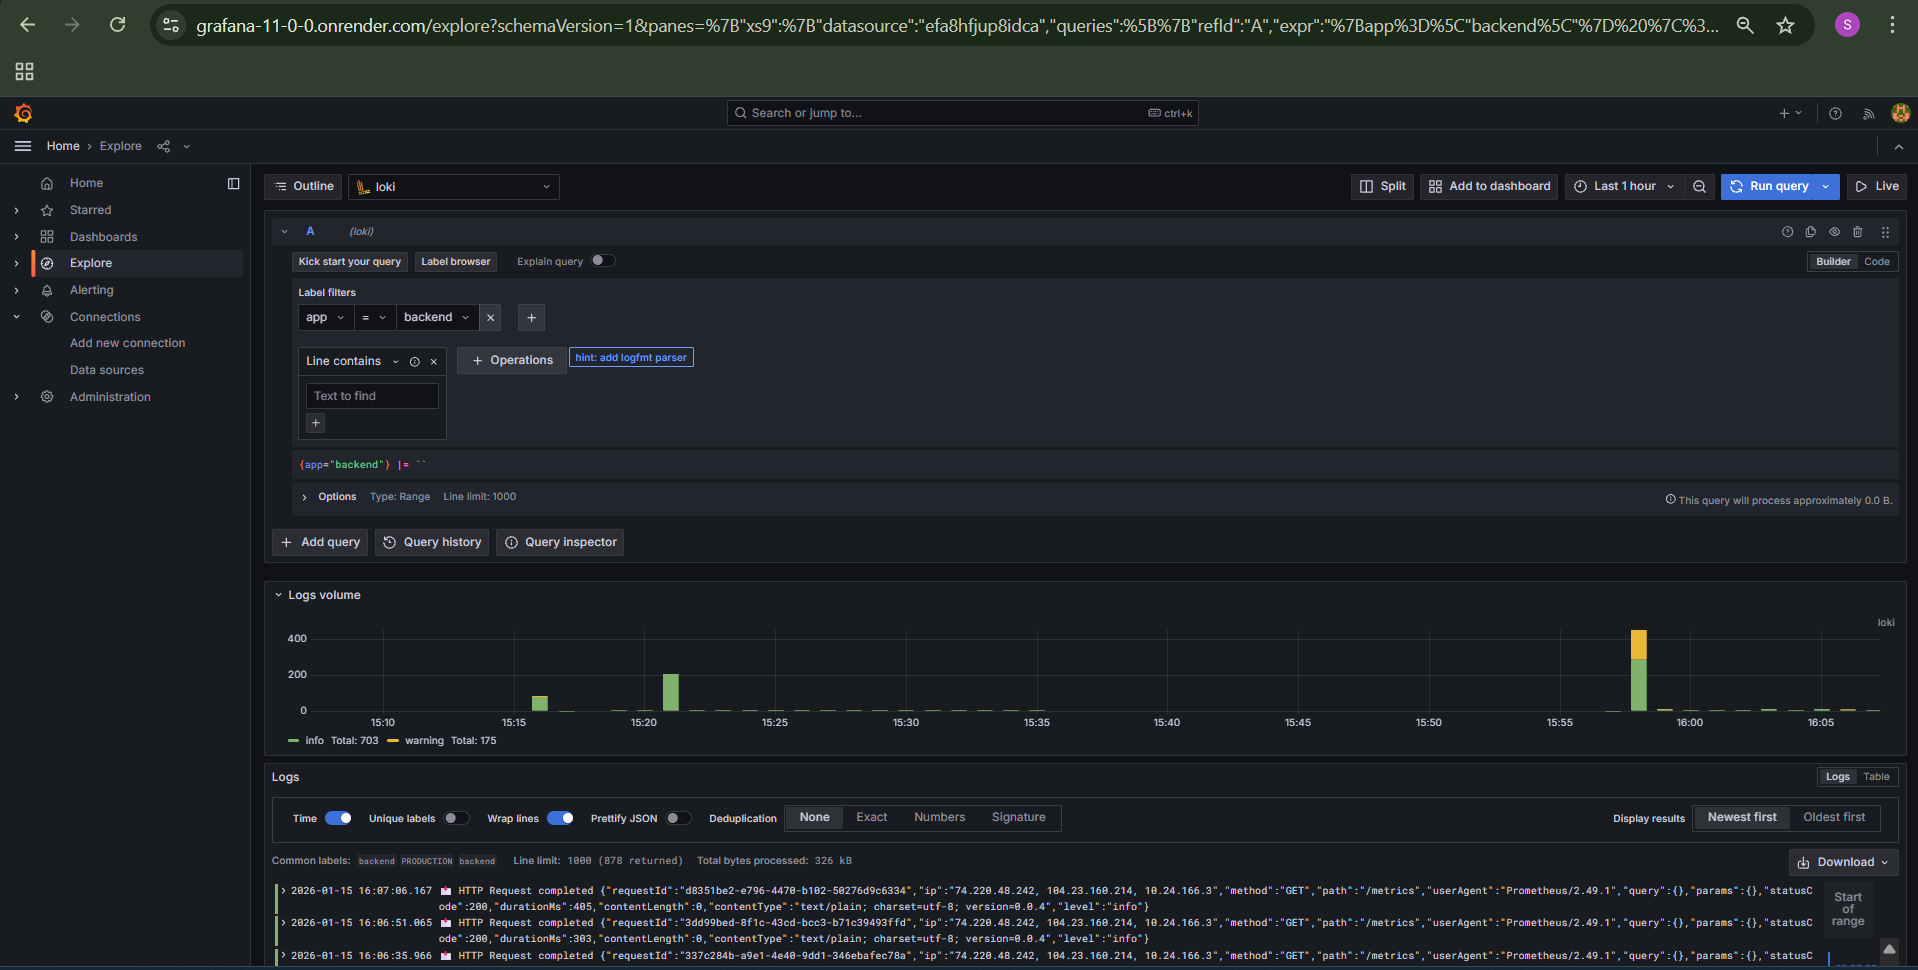Toggle the Explain query switch
Screen dimensions: 1918x970
pyautogui.click(x=603, y=261)
